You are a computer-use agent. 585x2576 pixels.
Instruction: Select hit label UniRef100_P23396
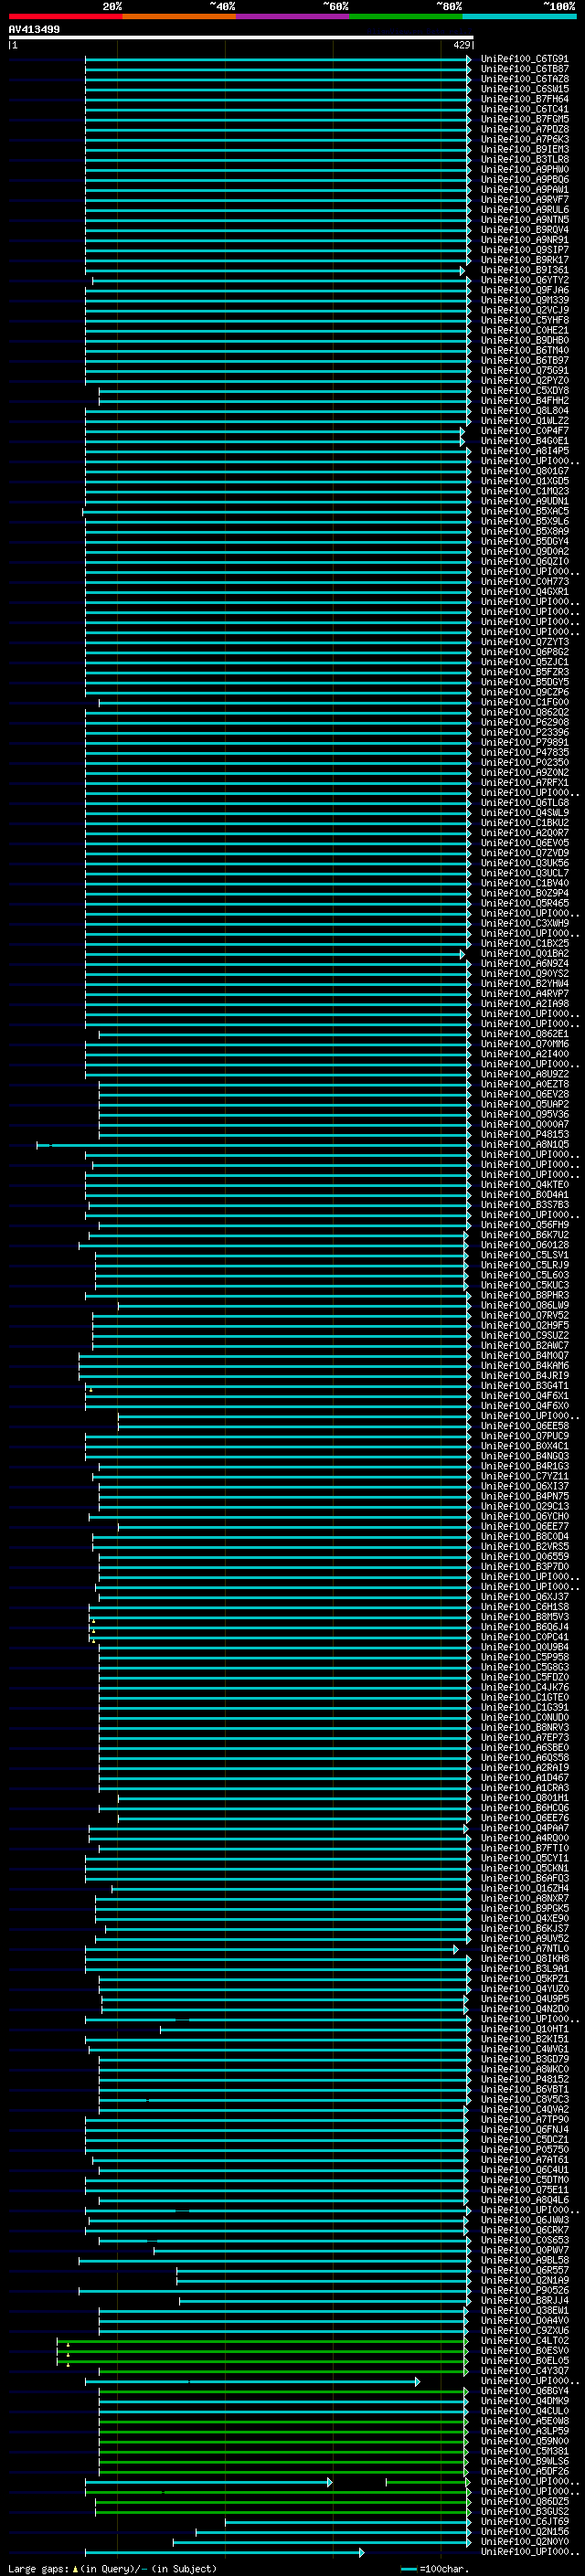click(524, 732)
